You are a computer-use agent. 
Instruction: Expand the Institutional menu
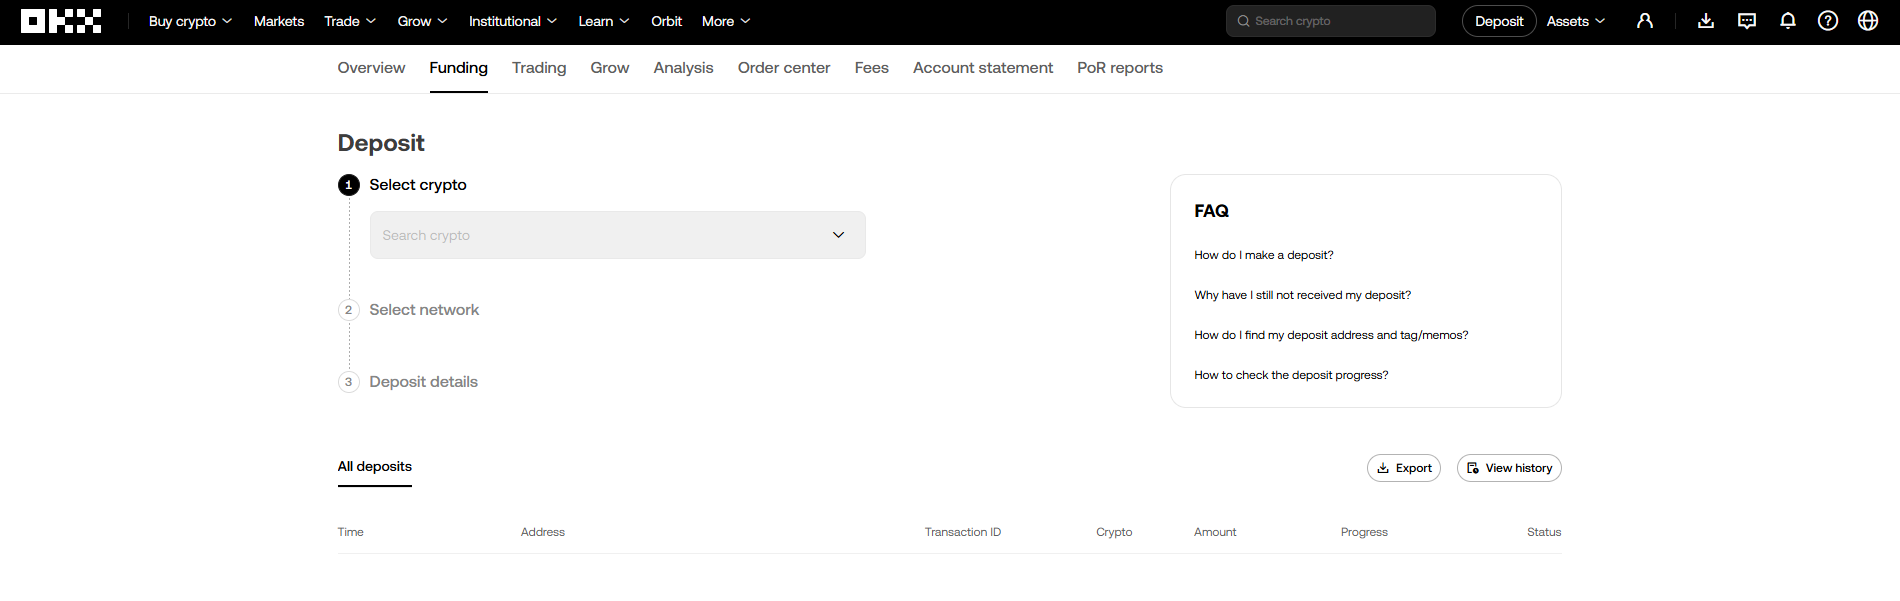point(513,21)
